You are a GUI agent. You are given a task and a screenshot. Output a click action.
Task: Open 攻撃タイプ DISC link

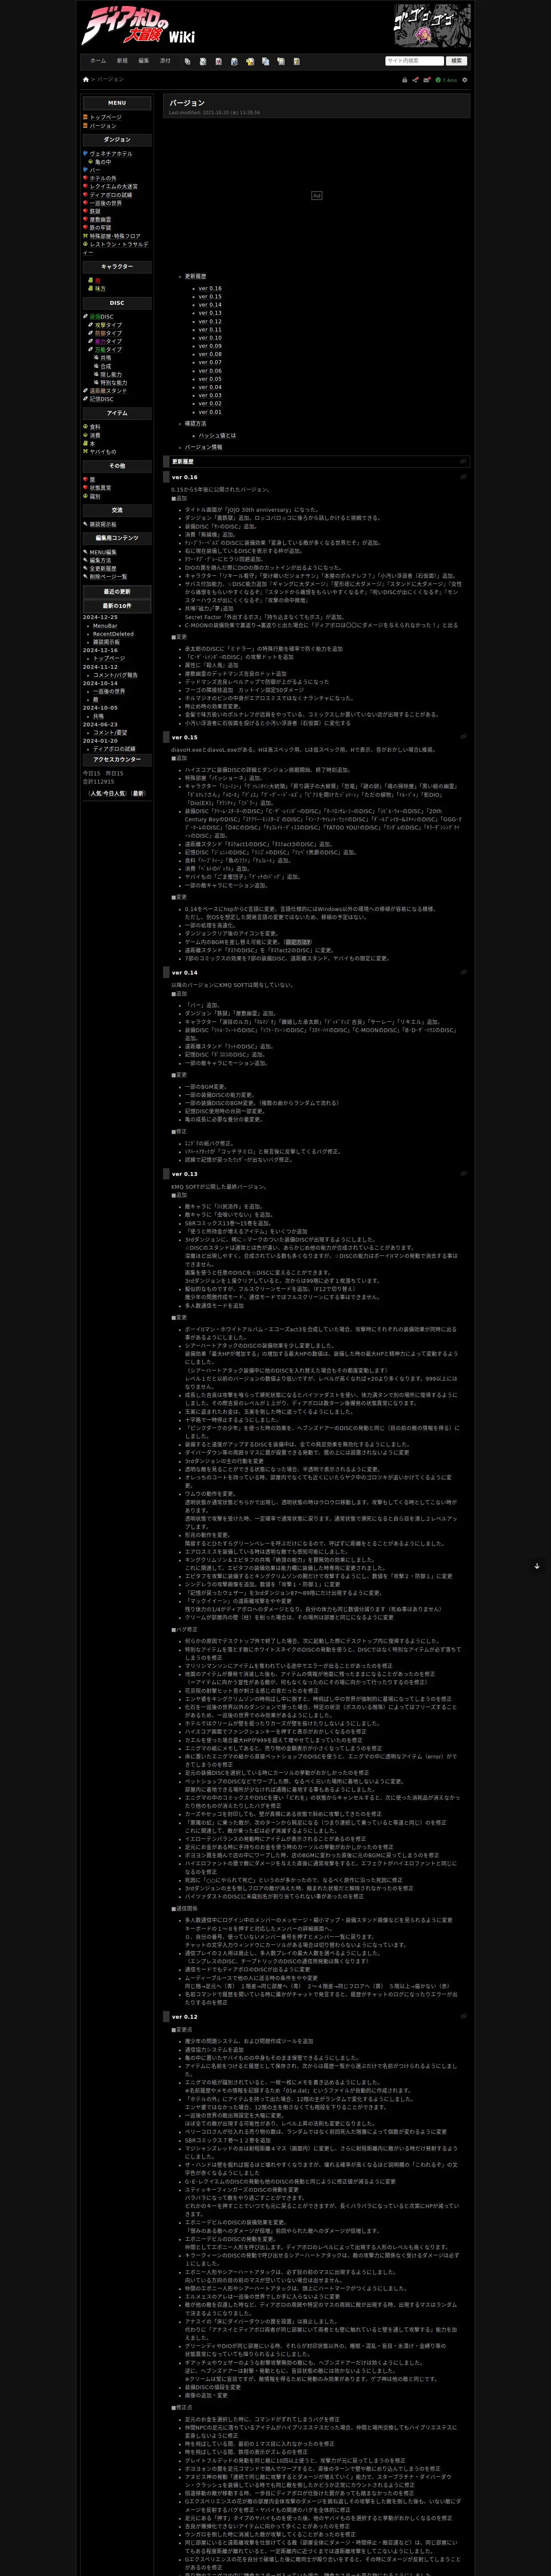tap(108, 325)
